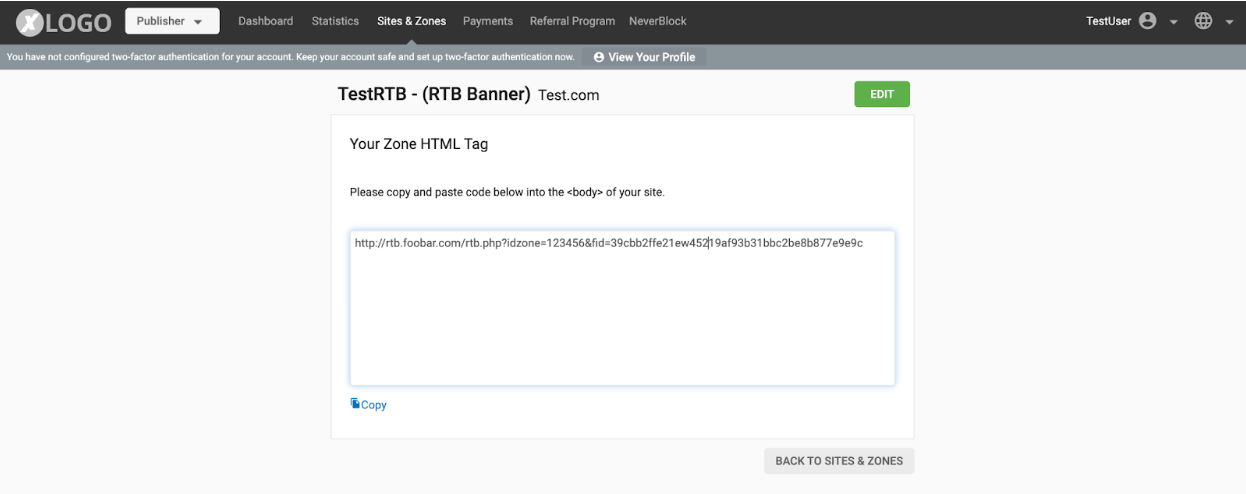Switch to the NeverBlock section

click(x=658, y=21)
